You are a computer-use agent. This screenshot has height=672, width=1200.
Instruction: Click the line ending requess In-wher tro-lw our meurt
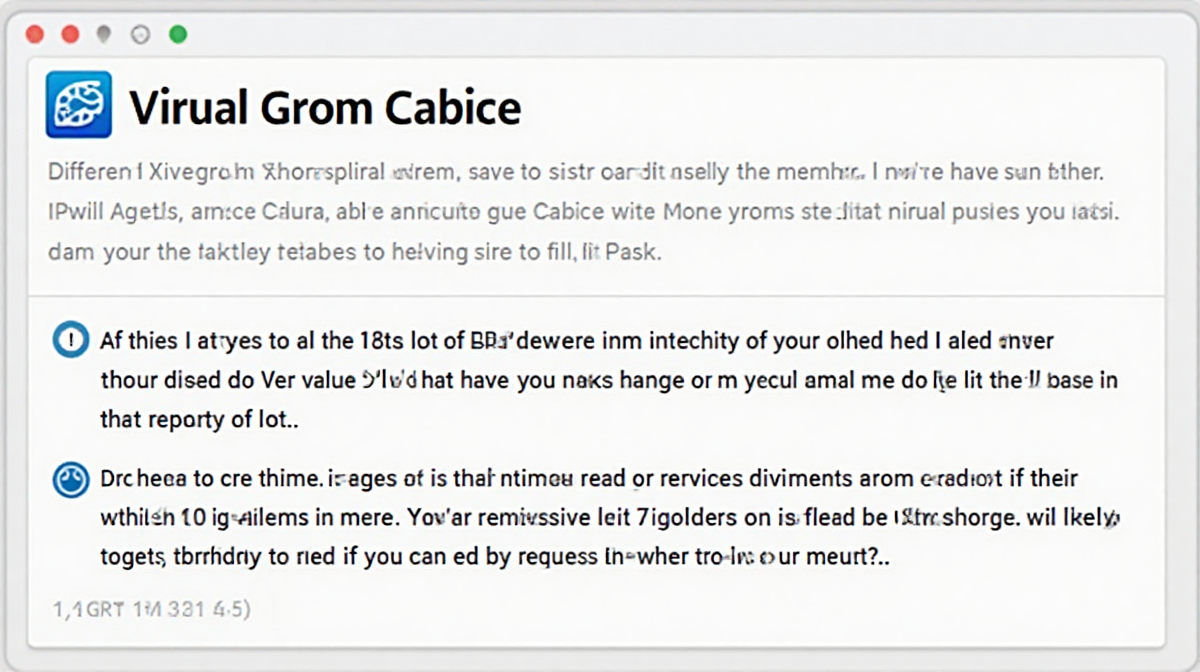(x=496, y=559)
